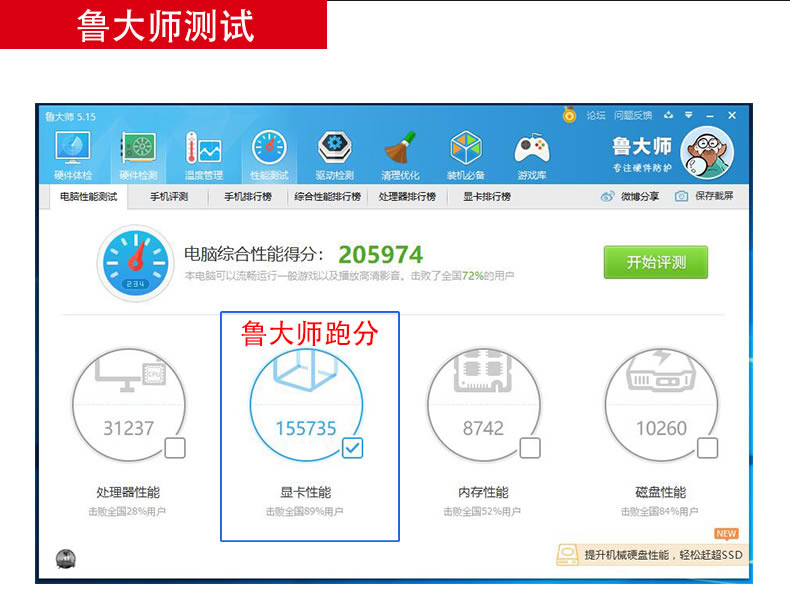Open 游戏库 game library controller icon

pyautogui.click(x=532, y=148)
